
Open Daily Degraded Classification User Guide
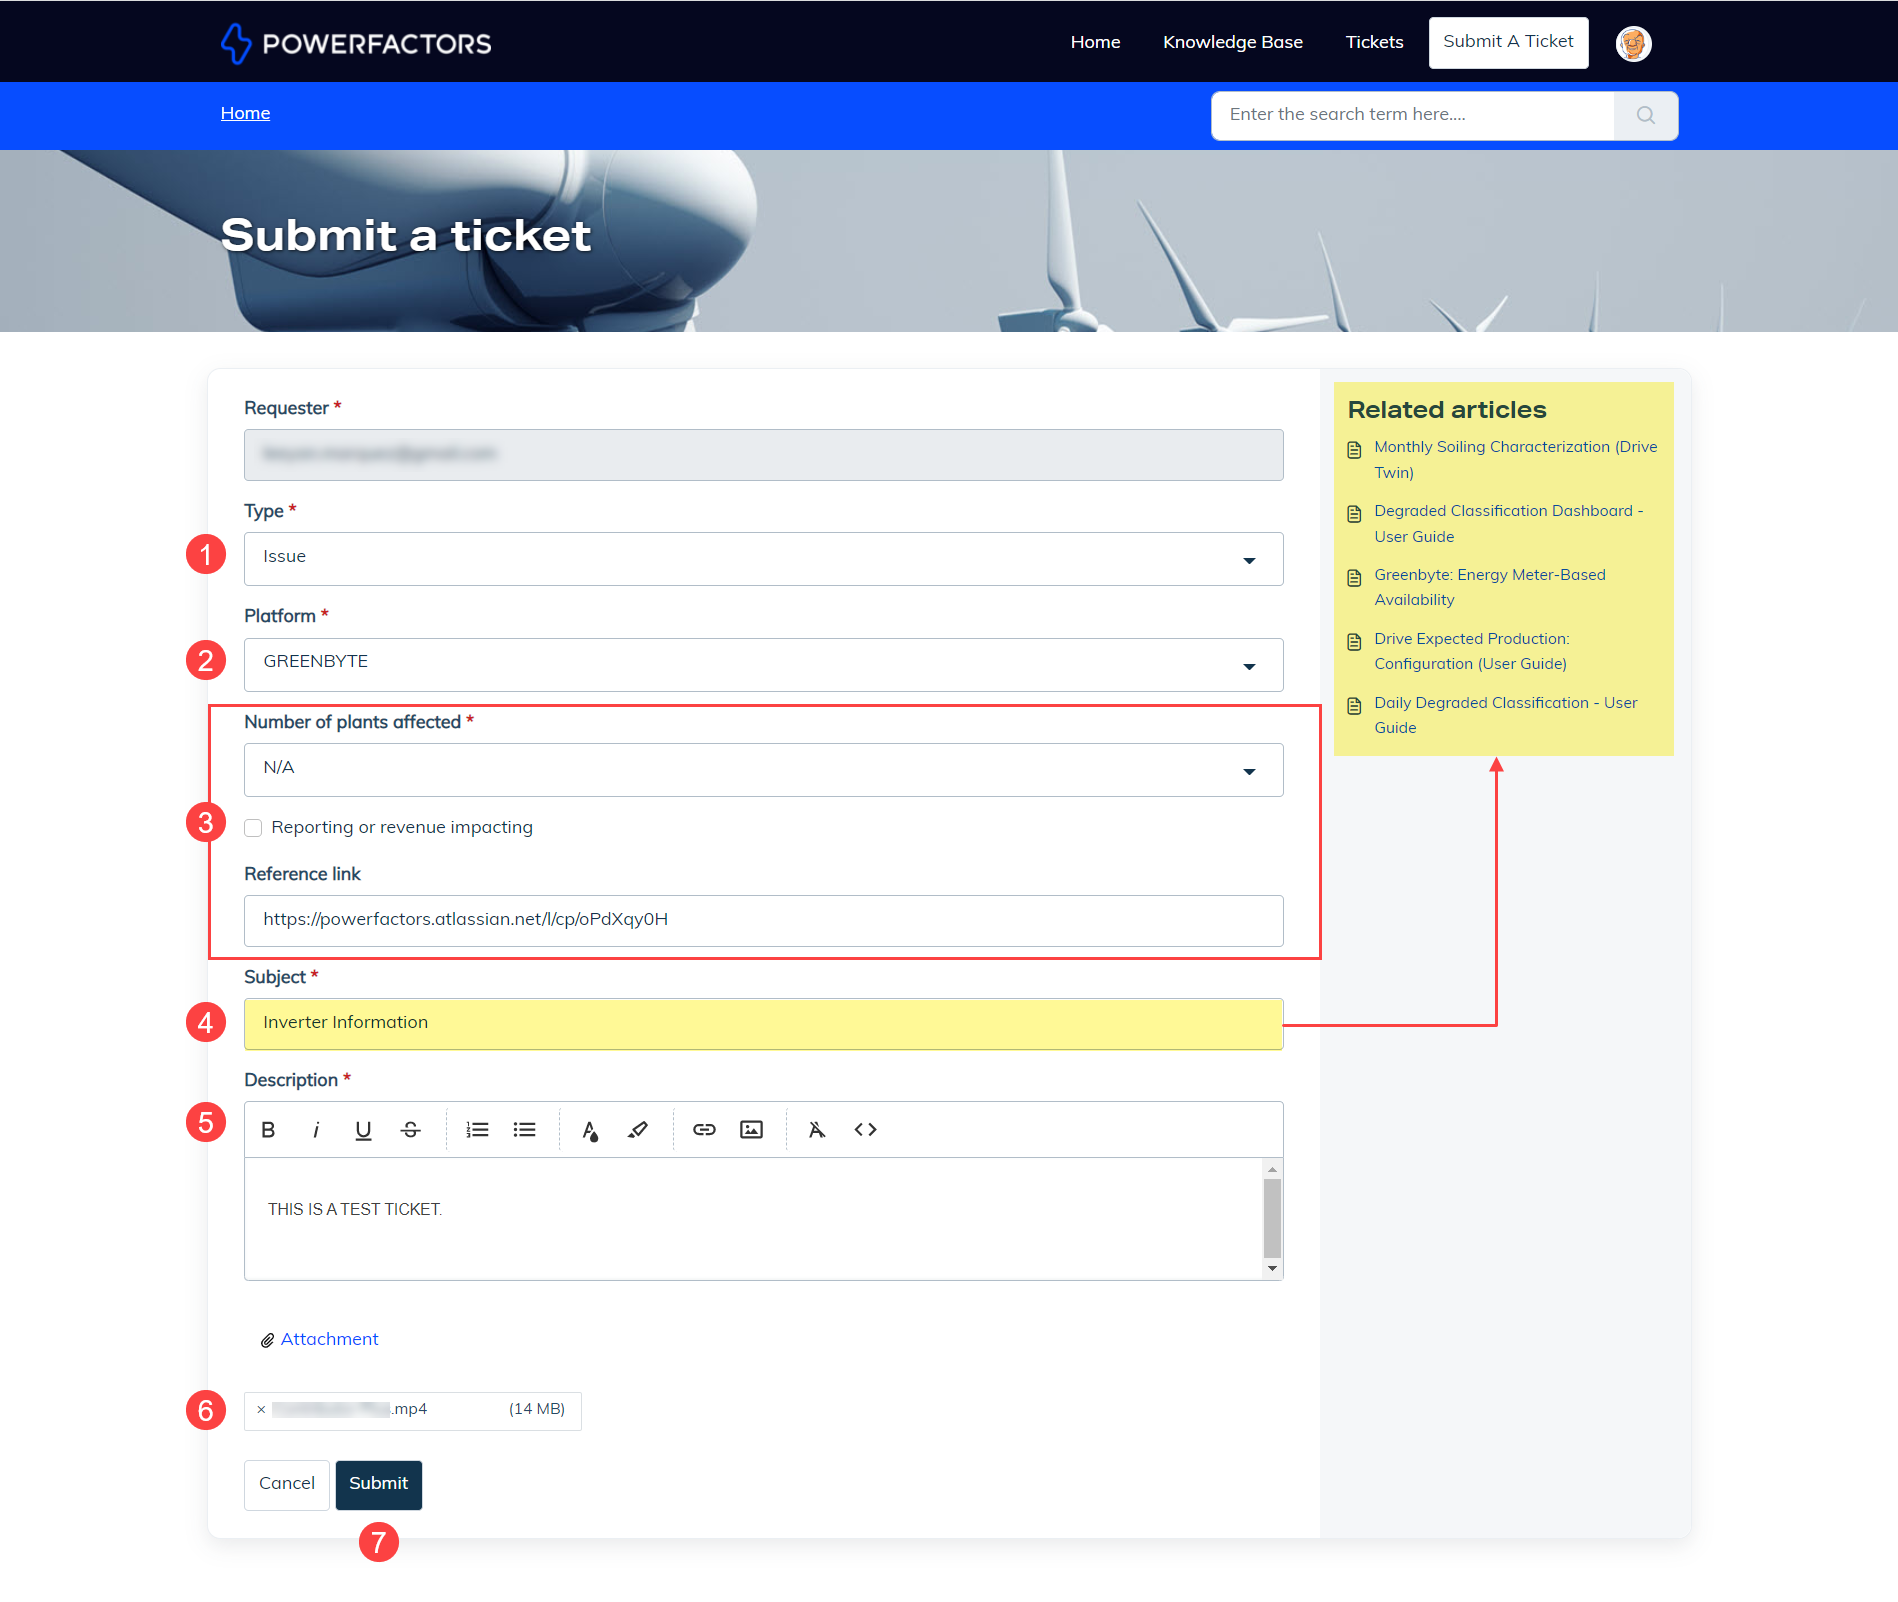pyautogui.click(x=1505, y=715)
